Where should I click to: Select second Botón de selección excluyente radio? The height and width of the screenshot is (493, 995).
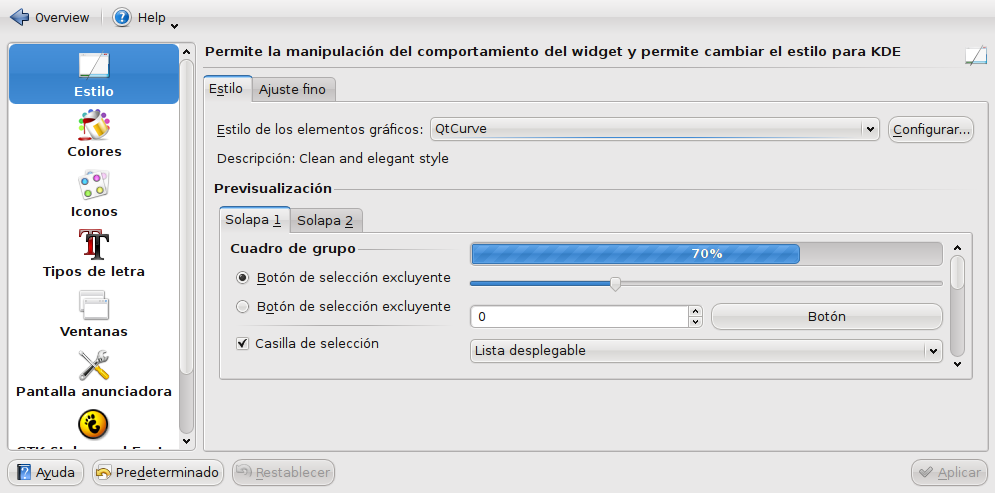(242, 307)
